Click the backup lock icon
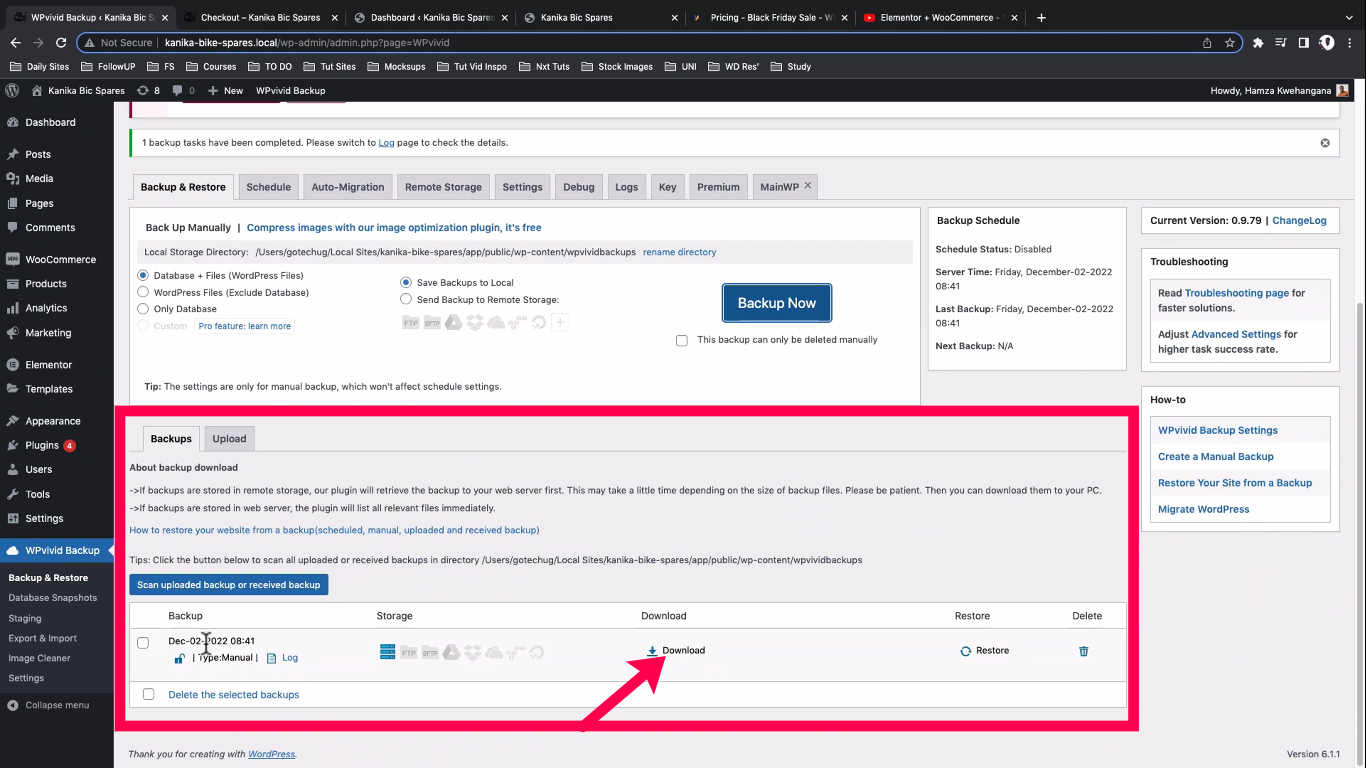This screenshot has width=1366, height=768. [179, 658]
